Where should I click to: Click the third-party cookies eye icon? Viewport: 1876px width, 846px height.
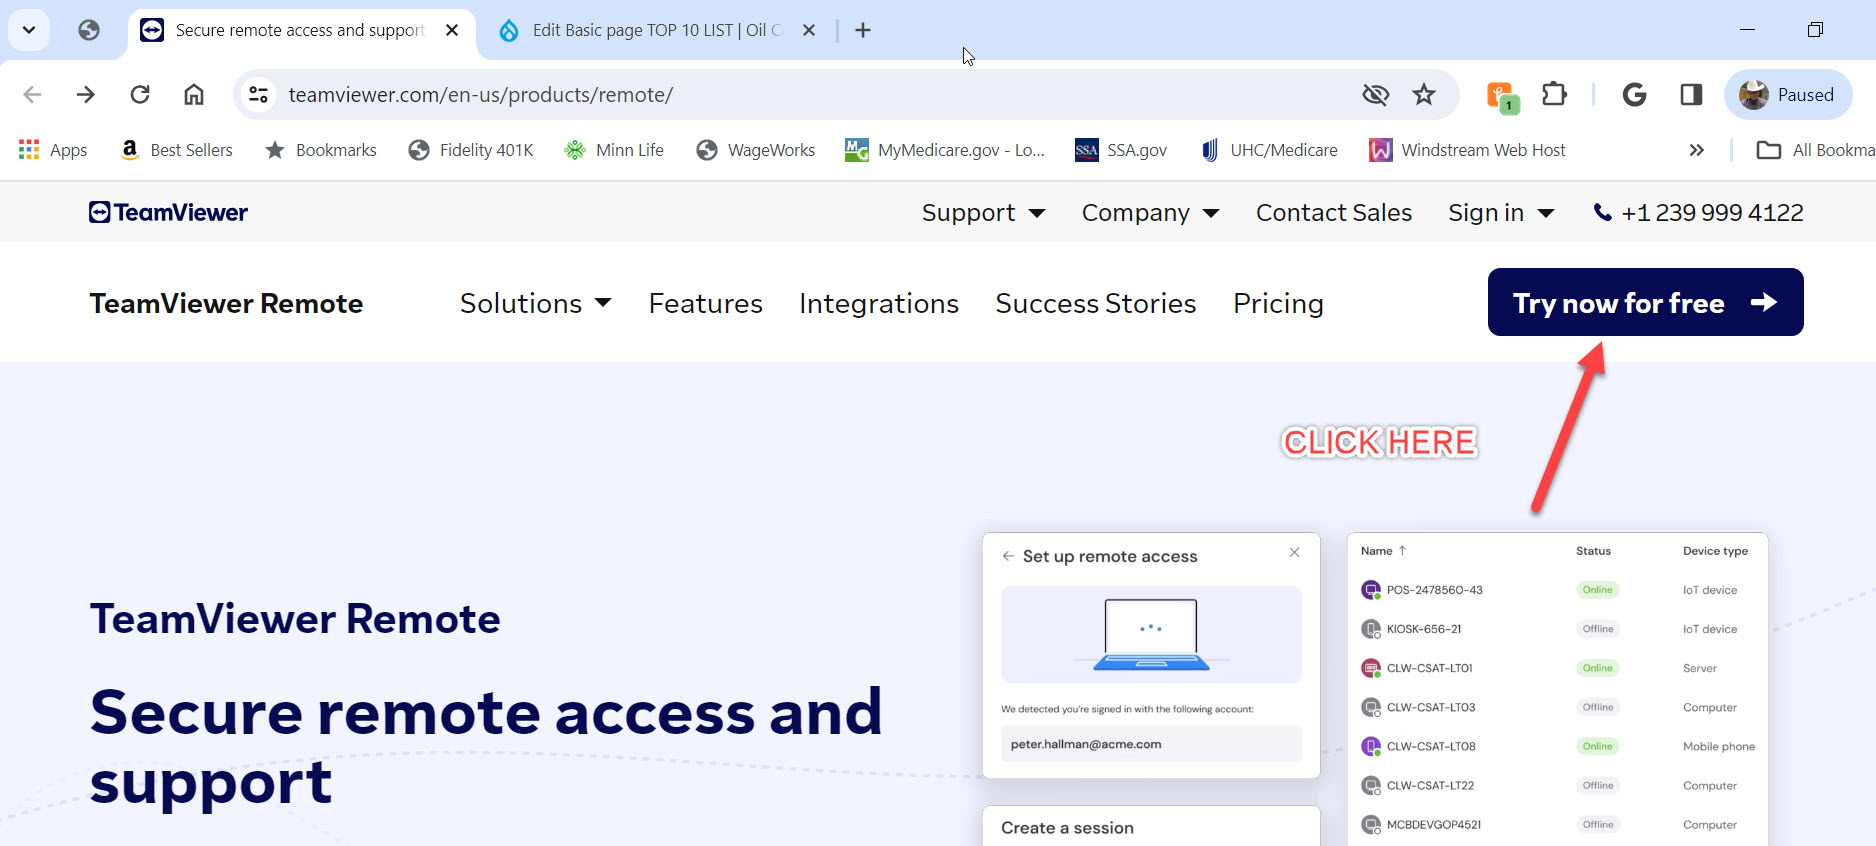tap(1376, 95)
